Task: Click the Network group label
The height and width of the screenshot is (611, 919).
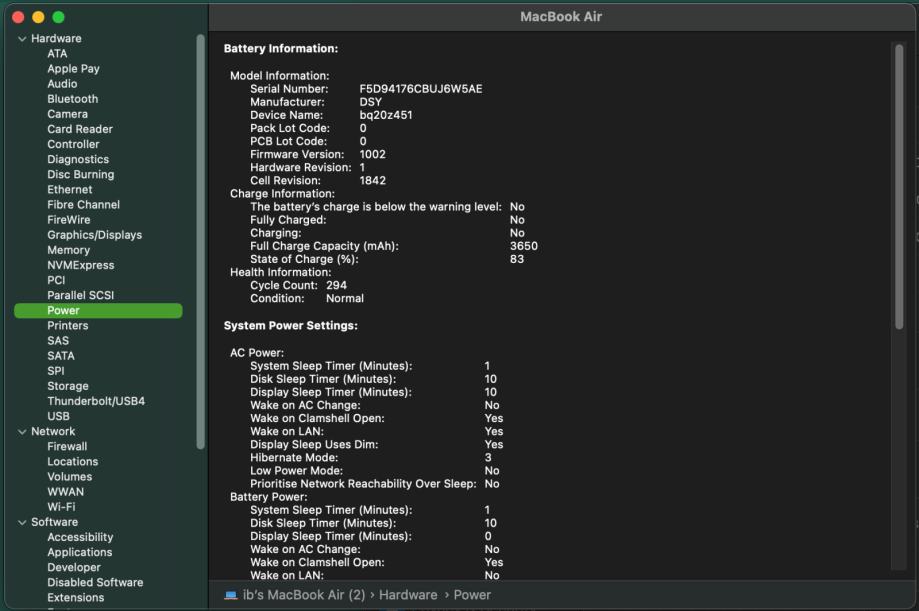Action: tap(53, 432)
